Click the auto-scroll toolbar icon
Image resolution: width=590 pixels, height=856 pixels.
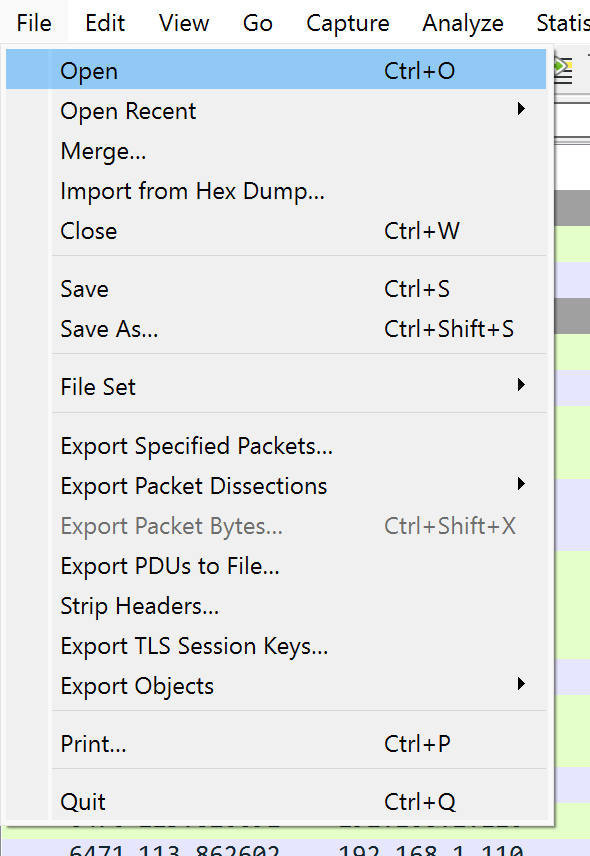tap(563, 70)
